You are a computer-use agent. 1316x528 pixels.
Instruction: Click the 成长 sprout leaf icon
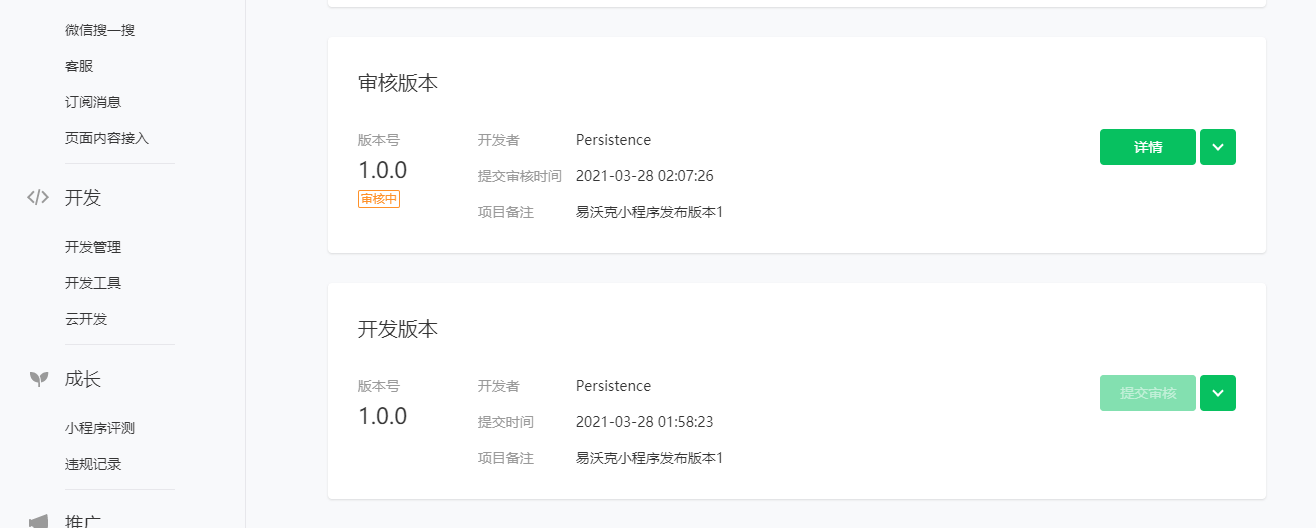coord(38,379)
